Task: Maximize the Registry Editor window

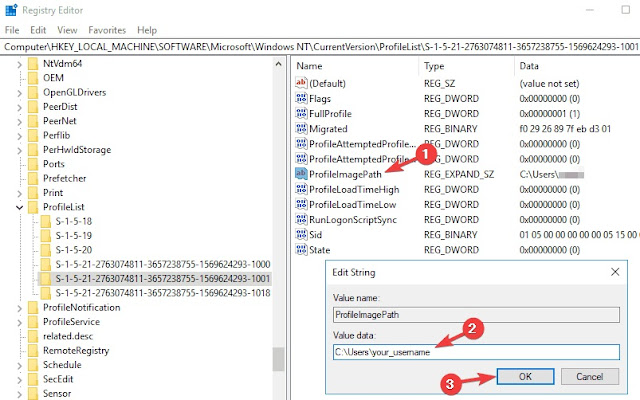Action: tap(625, 10)
